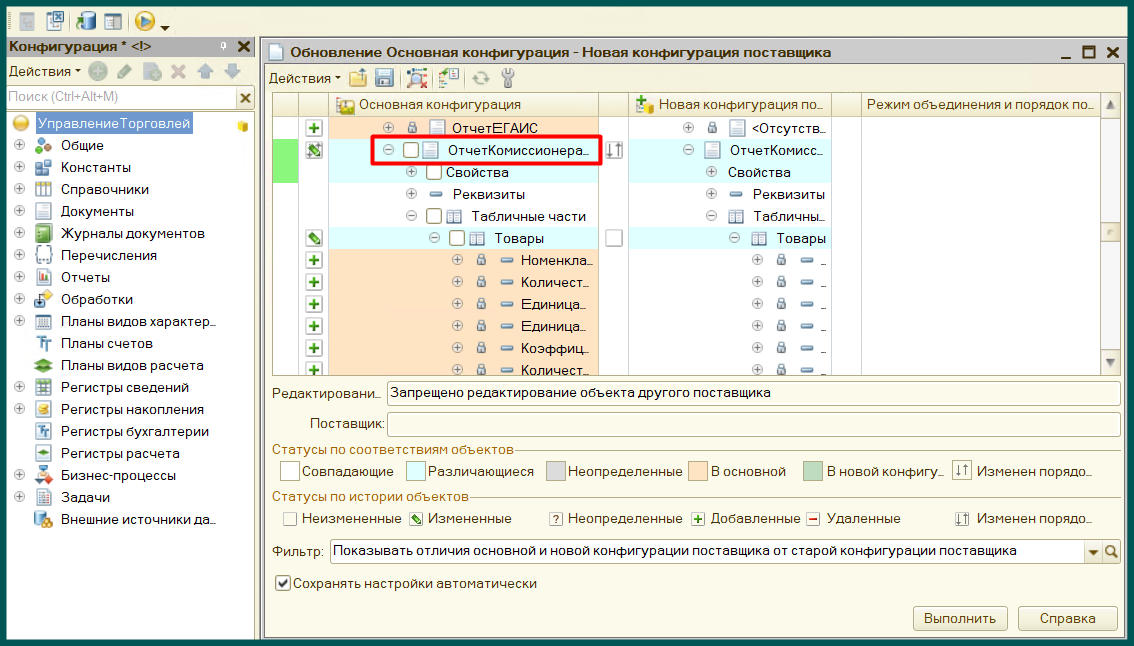Screen dimensions: 1134x646
Task: Collapse Табличные части in new configuration column
Action: [x=712, y=216]
